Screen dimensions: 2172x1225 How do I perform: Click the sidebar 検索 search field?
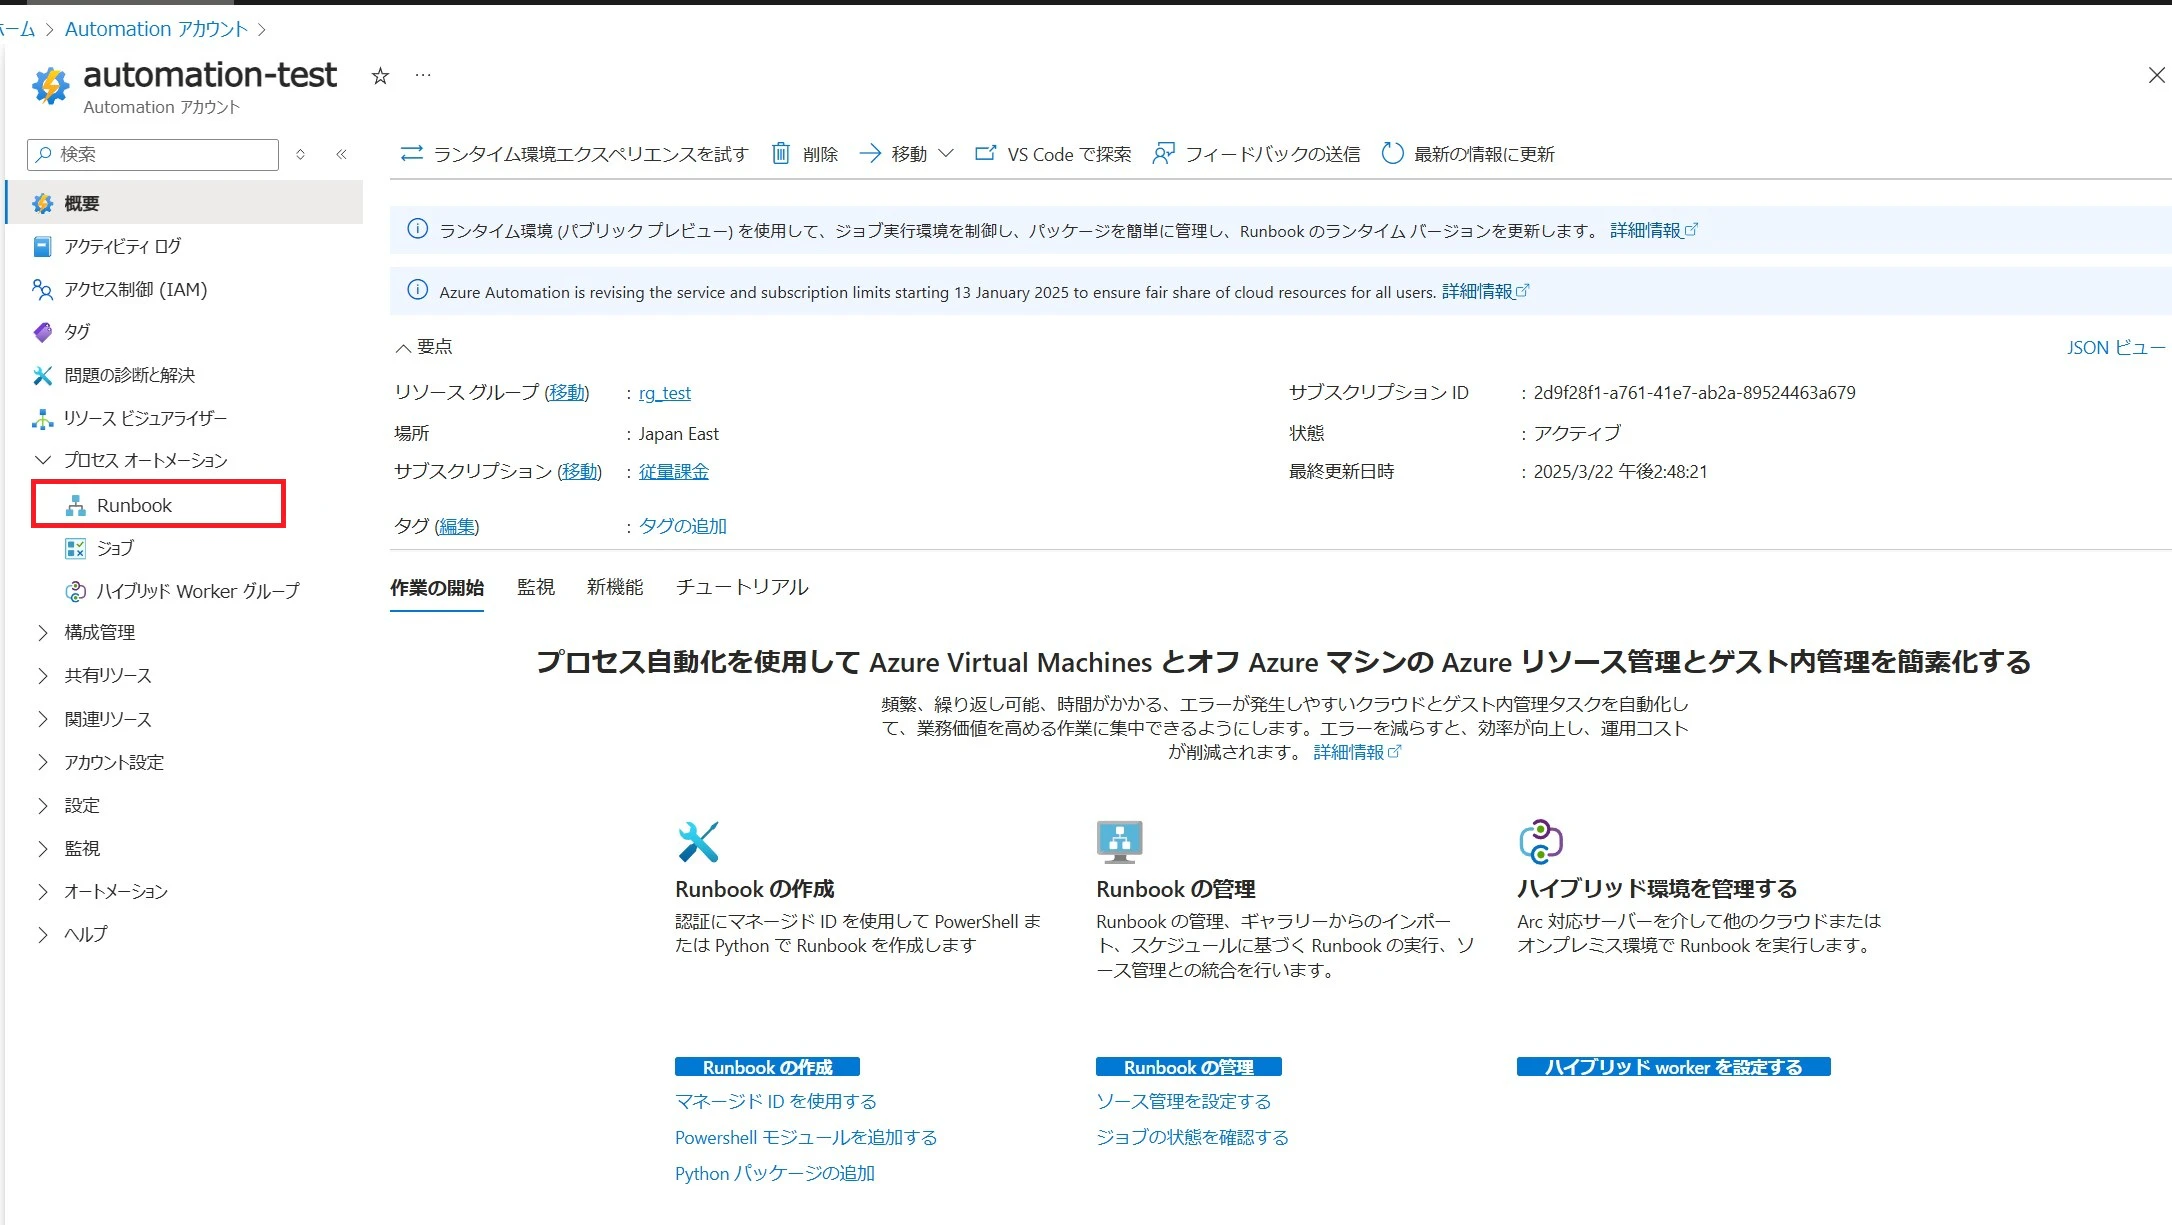point(153,154)
